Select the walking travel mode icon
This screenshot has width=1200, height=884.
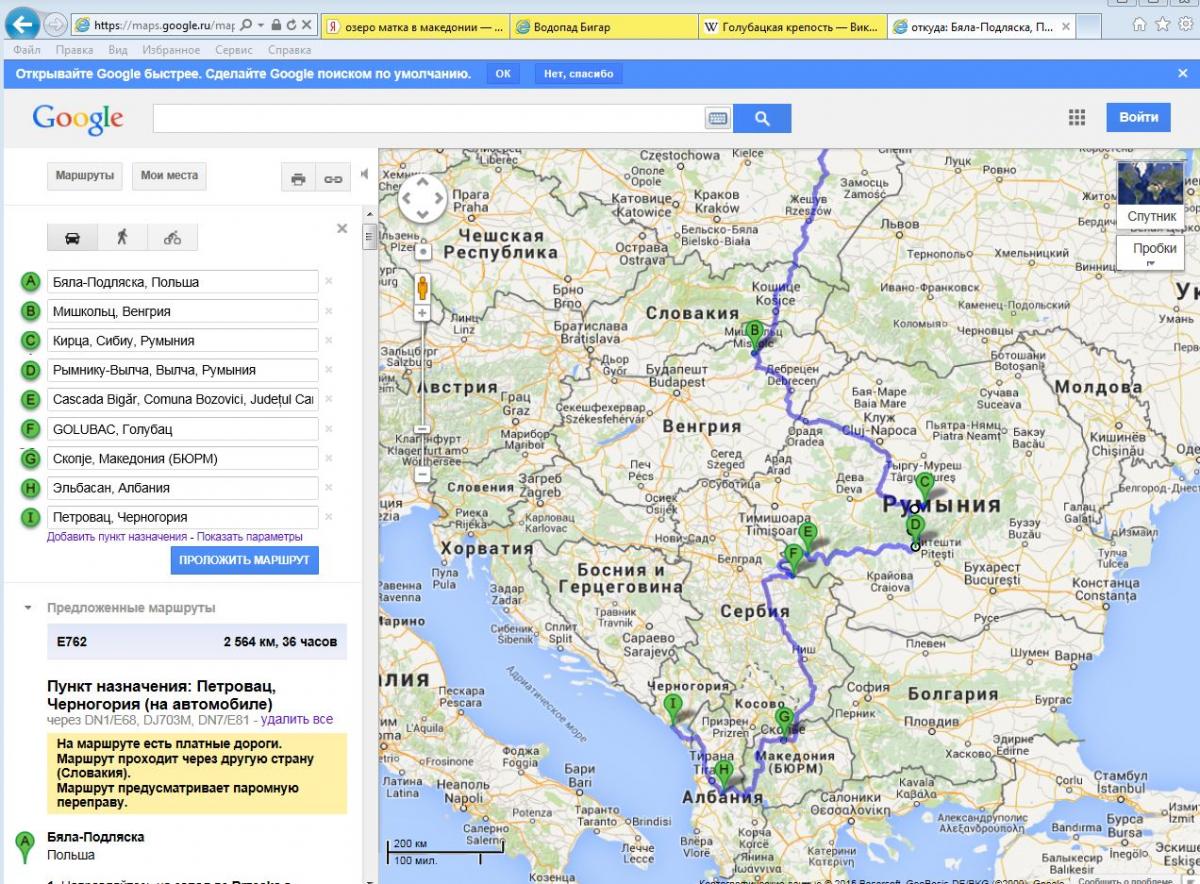(x=122, y=237)
